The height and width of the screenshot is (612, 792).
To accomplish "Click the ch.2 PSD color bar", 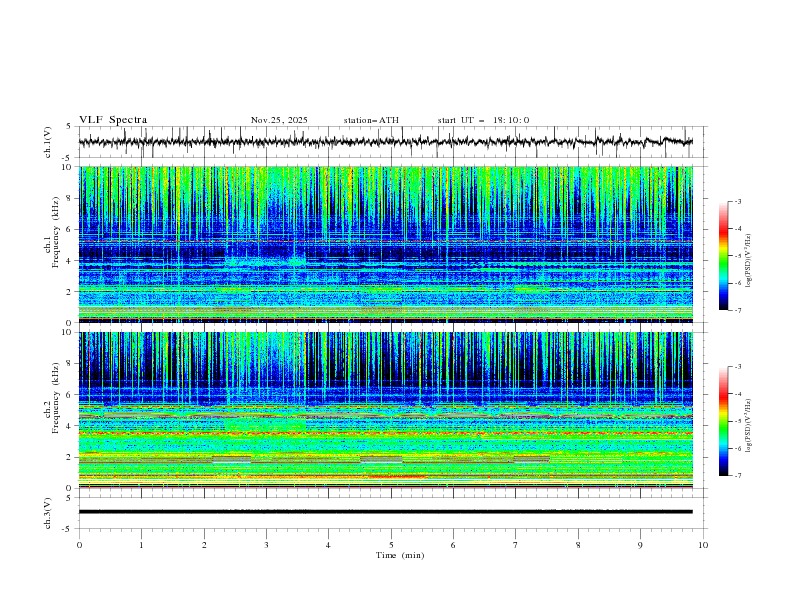I will 724,421.
